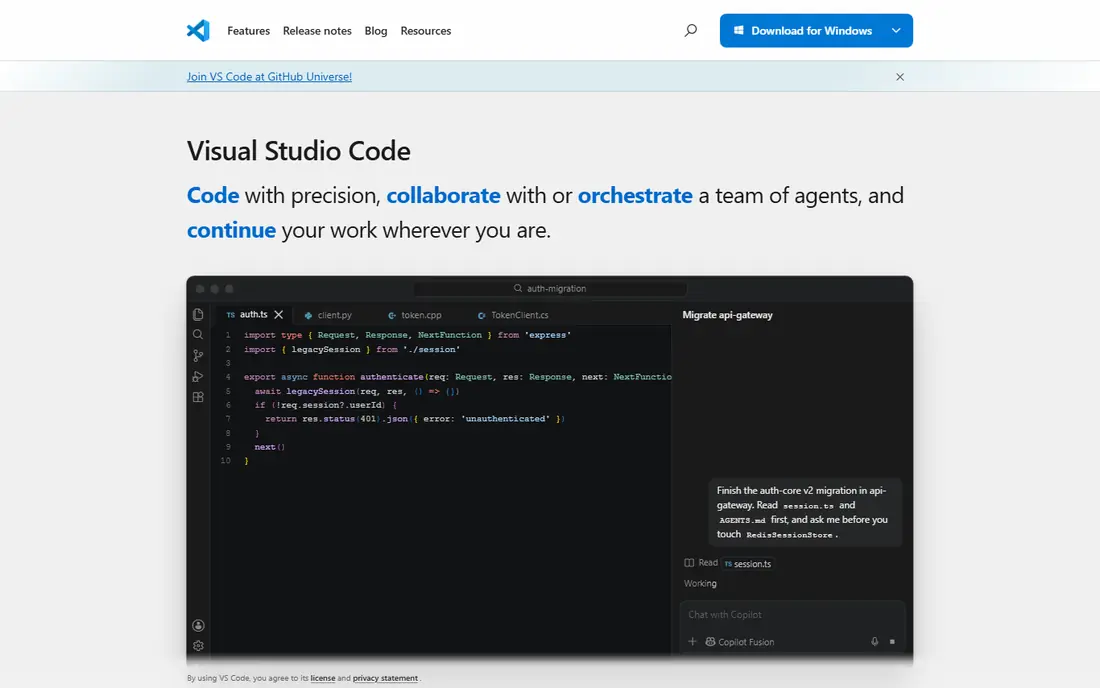Open Accounts icon in activity bar

coord(198,626)
